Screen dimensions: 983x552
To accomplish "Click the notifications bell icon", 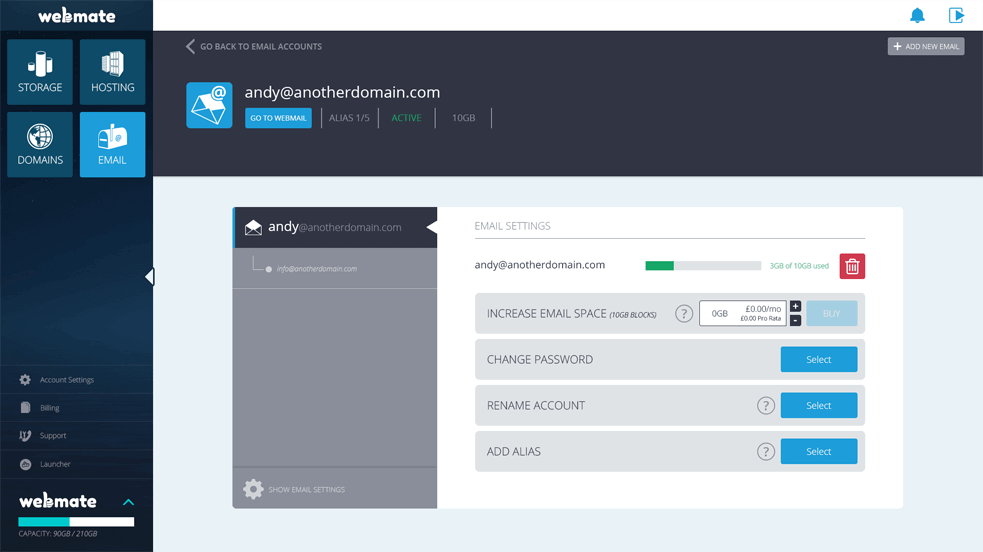I will point(917,15).
